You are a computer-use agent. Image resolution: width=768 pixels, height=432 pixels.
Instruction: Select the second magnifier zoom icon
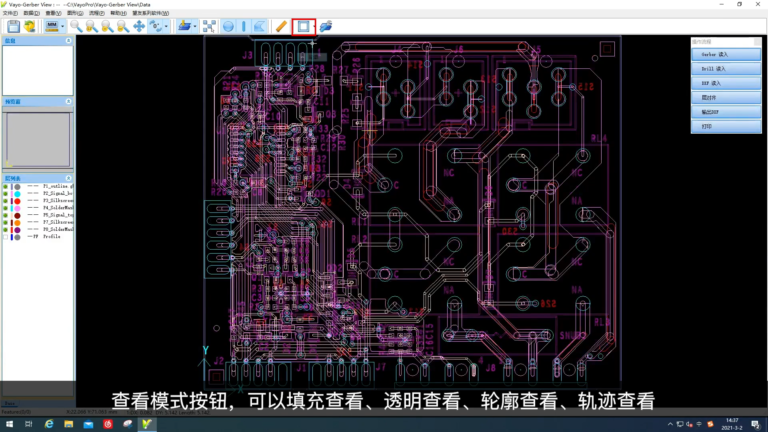[x=92, y=26]
